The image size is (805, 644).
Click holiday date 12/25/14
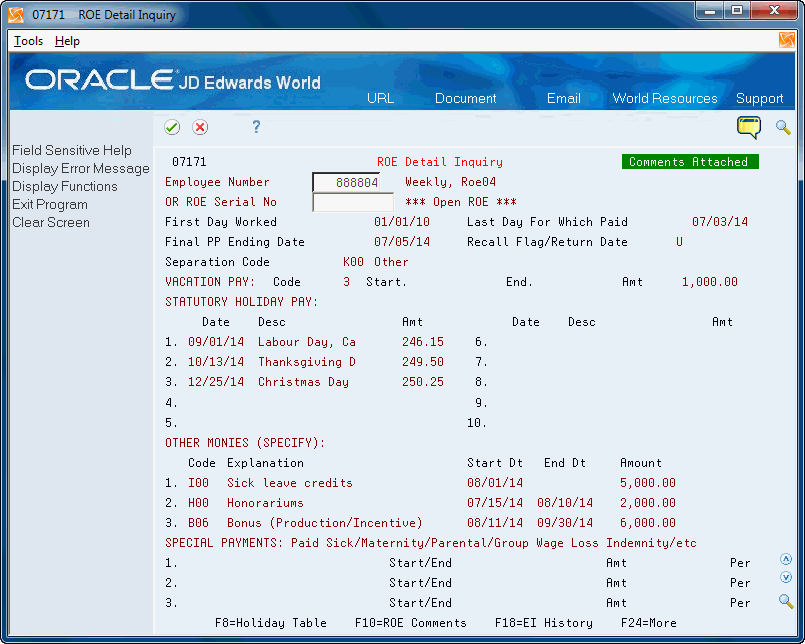(x=216, y=382)
